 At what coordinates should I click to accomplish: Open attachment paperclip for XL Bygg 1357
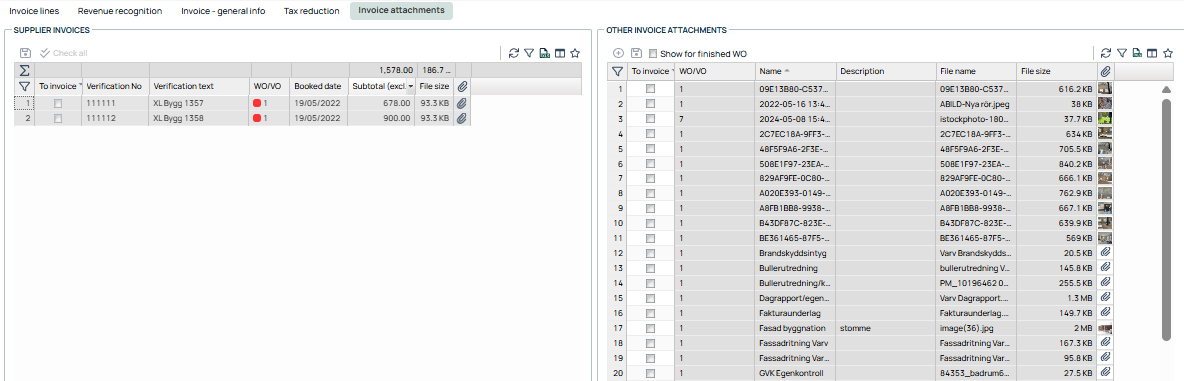(462, 103)
